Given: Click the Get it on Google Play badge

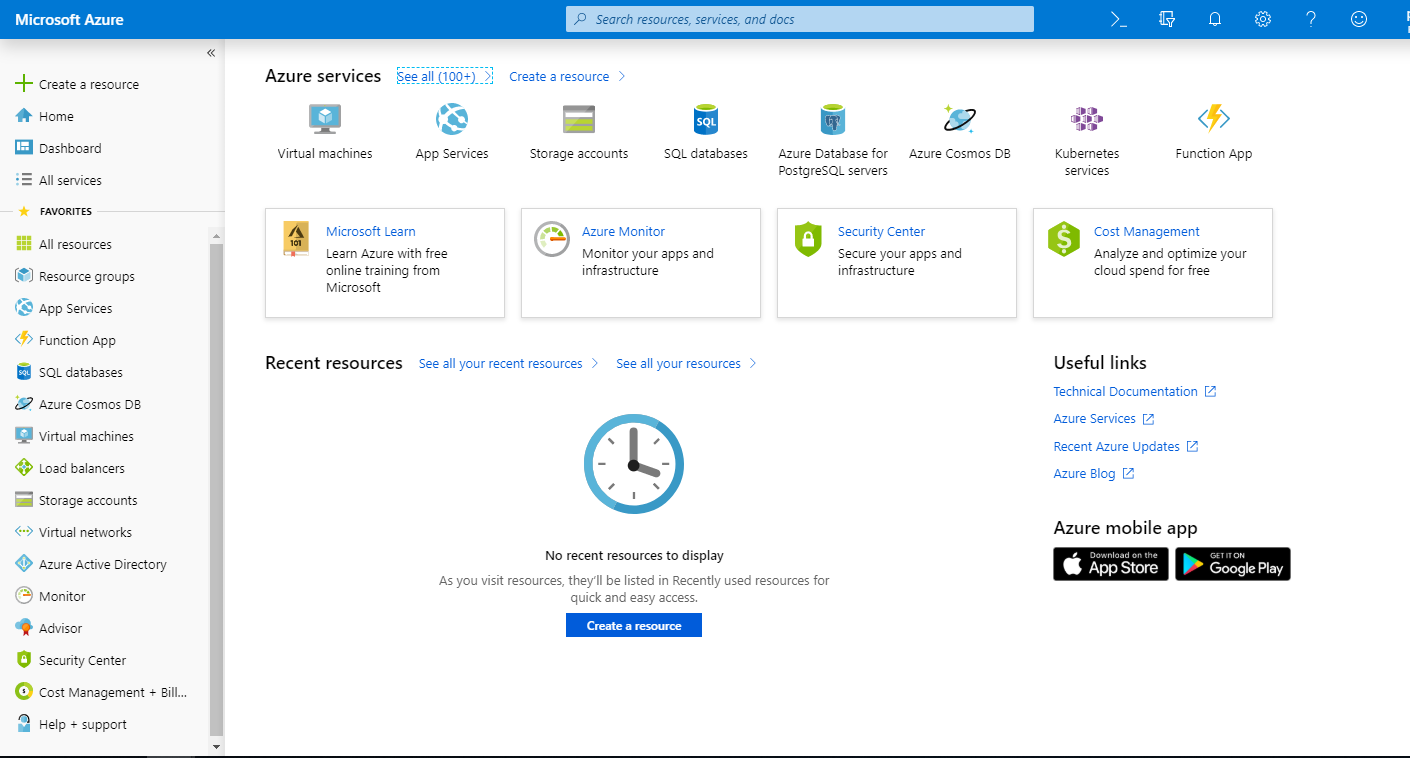Looking at the screenshot, I should click(x=1232, y=564).
